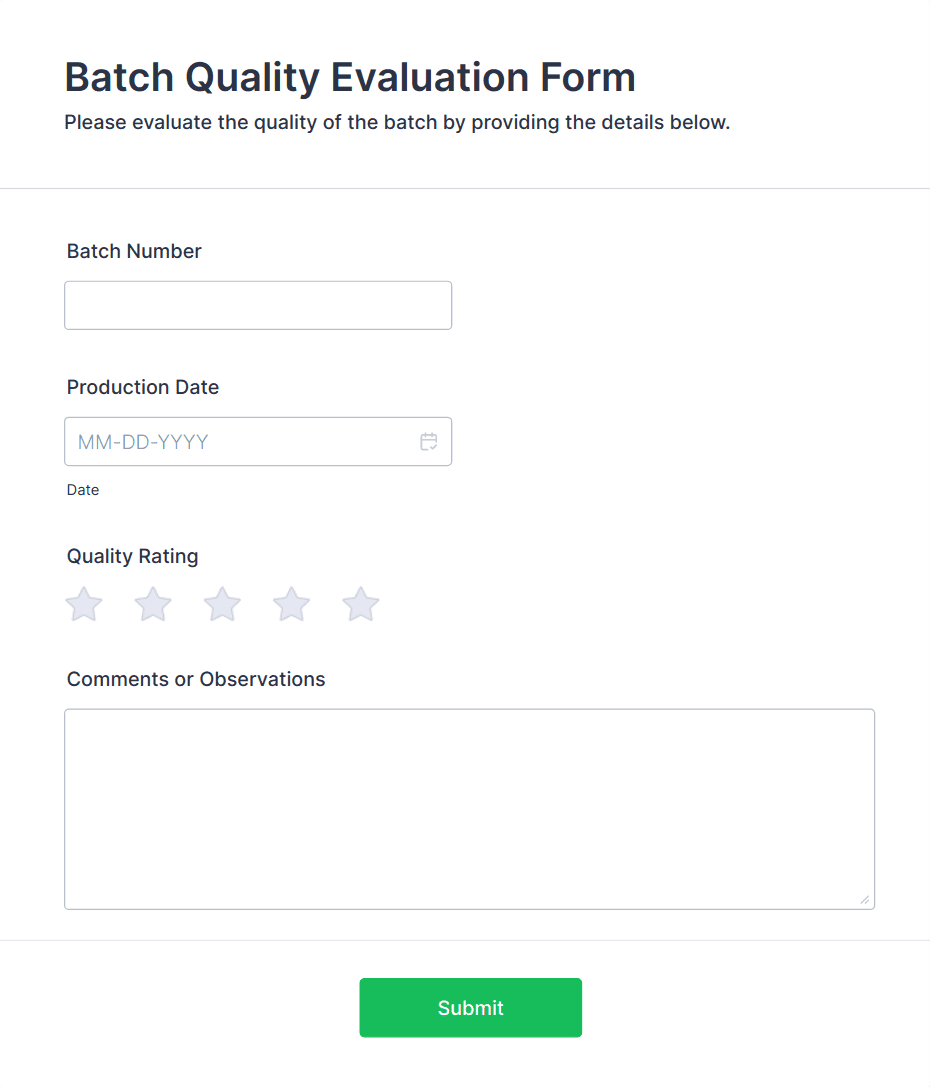Click the Batch Number field label
The width and height of the screenshot is (930, 1087).
click(134, 251)
